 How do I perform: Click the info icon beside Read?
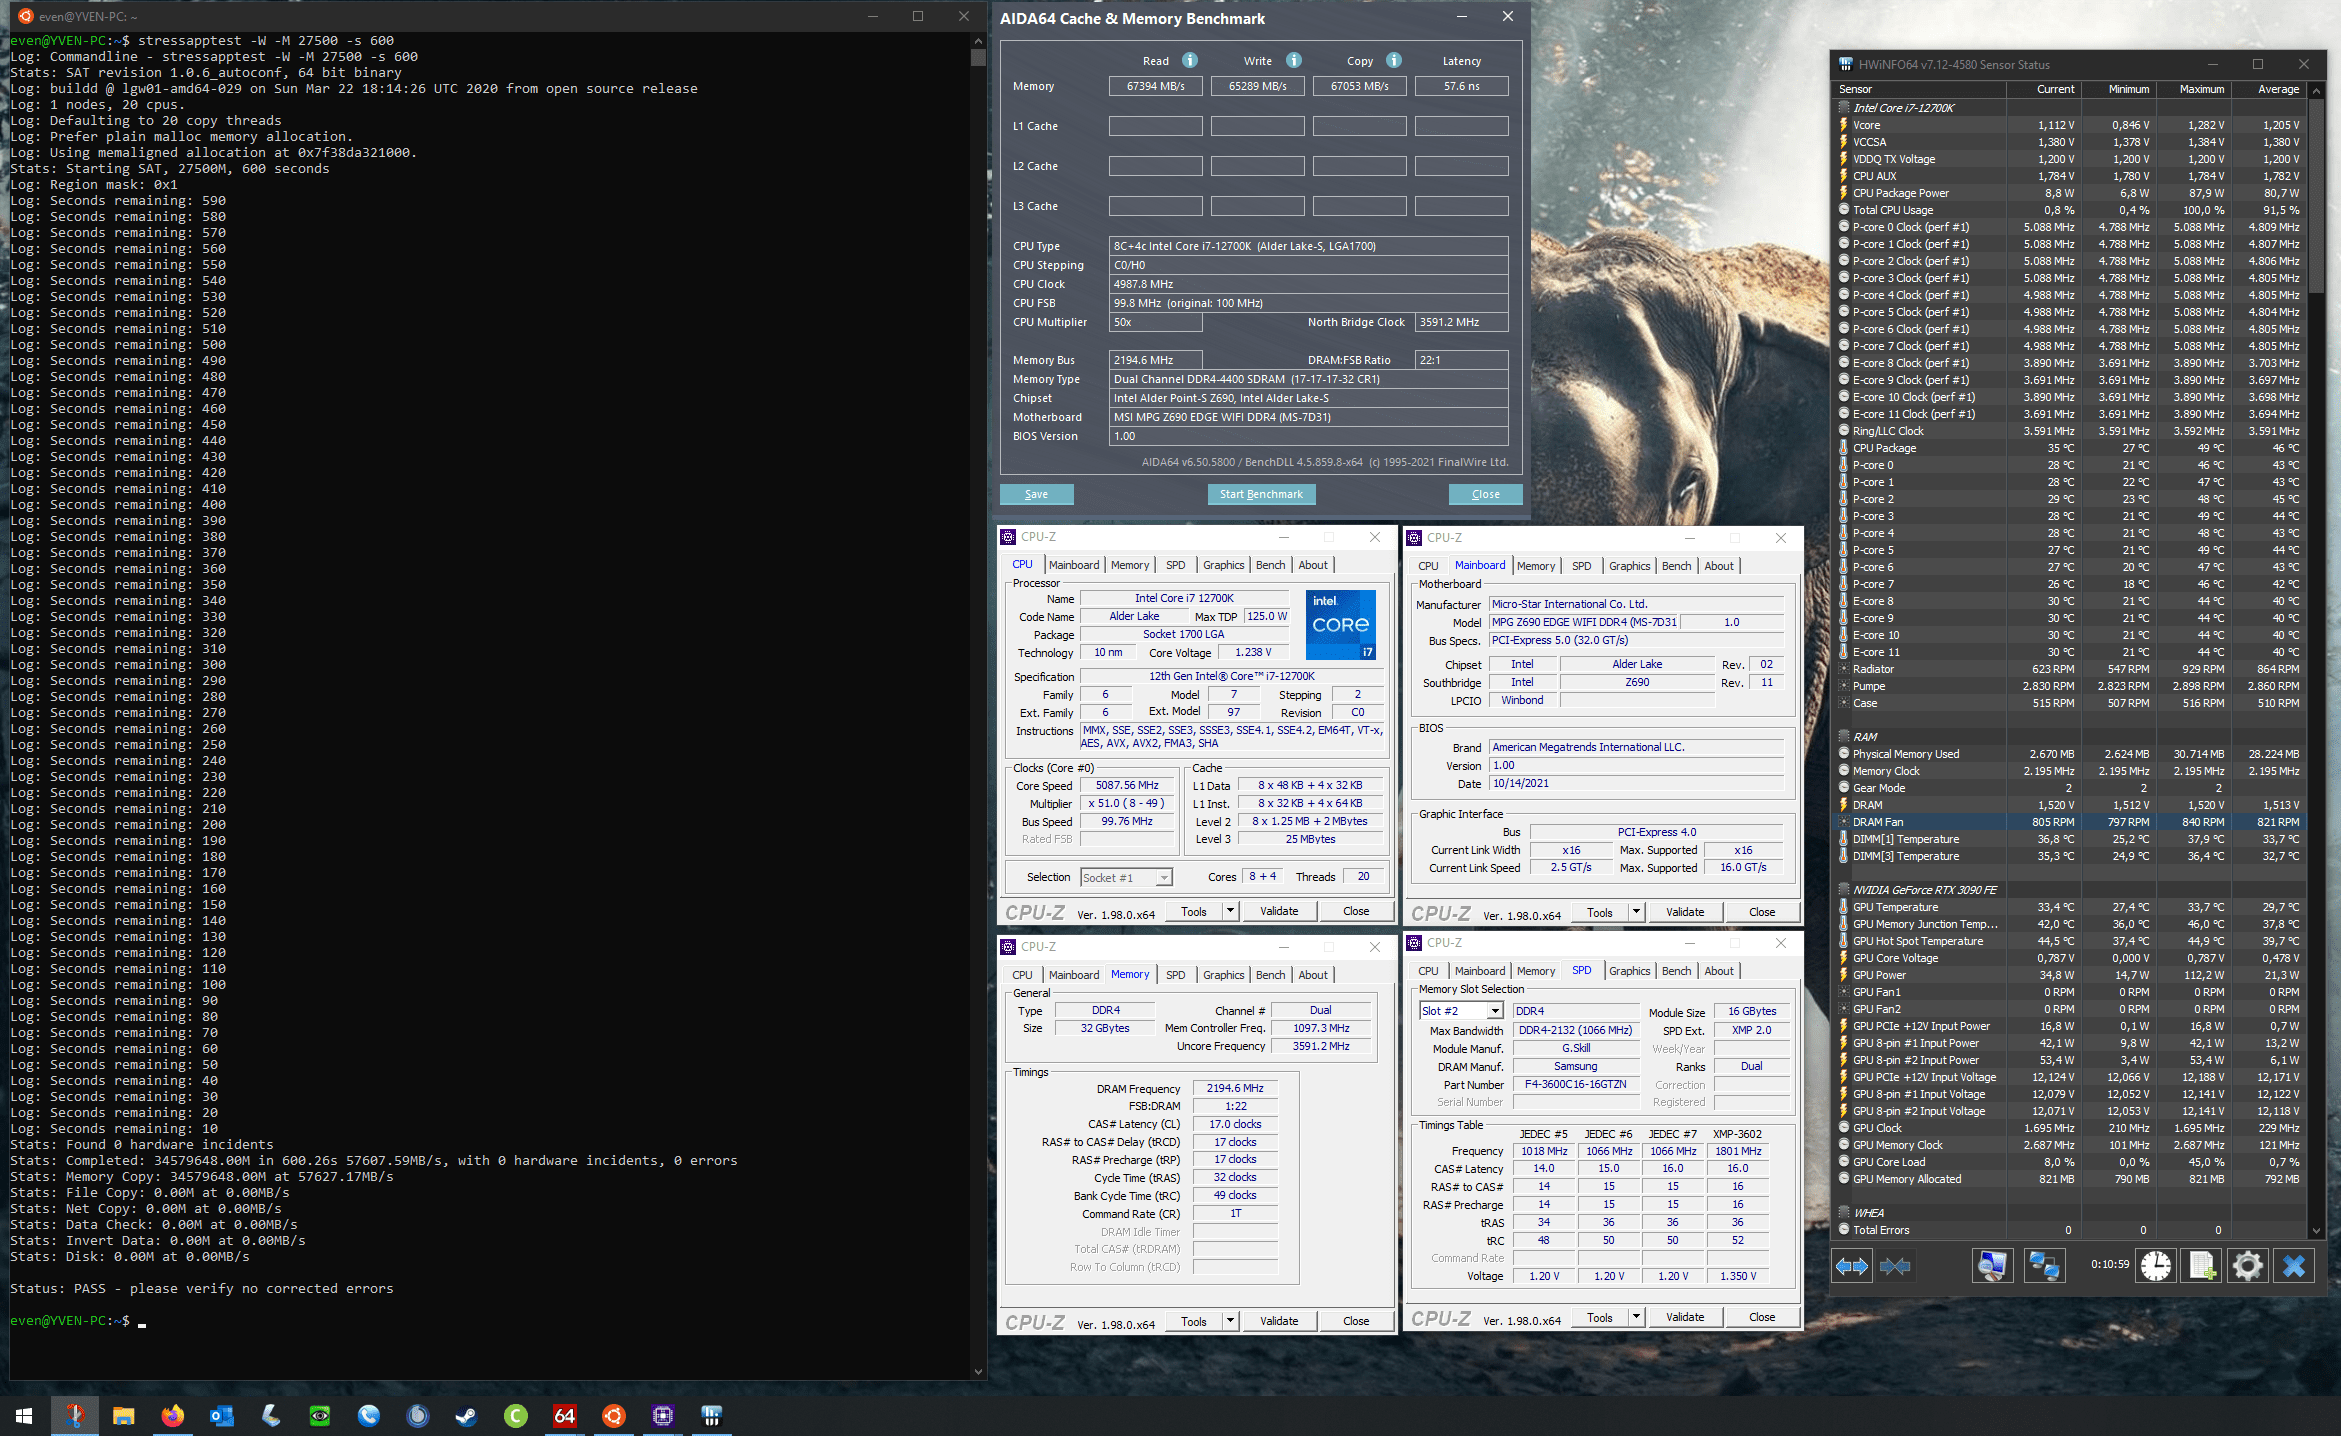pyautogui.click(x=1190, y=60)
